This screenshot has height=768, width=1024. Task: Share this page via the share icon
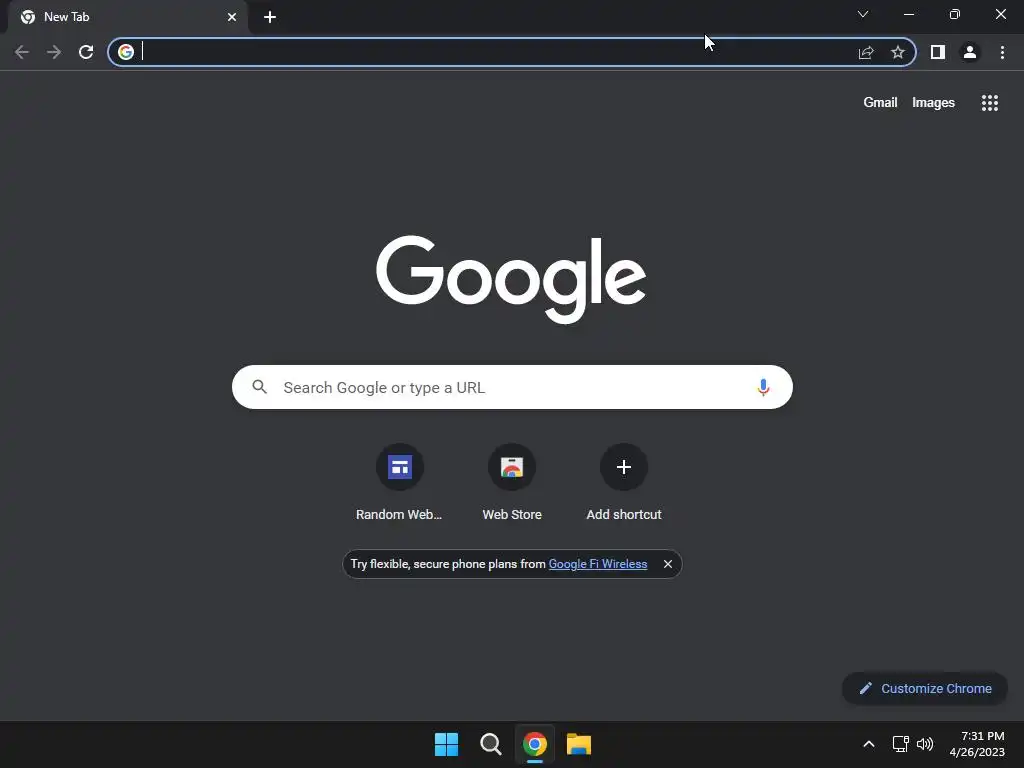866,52
